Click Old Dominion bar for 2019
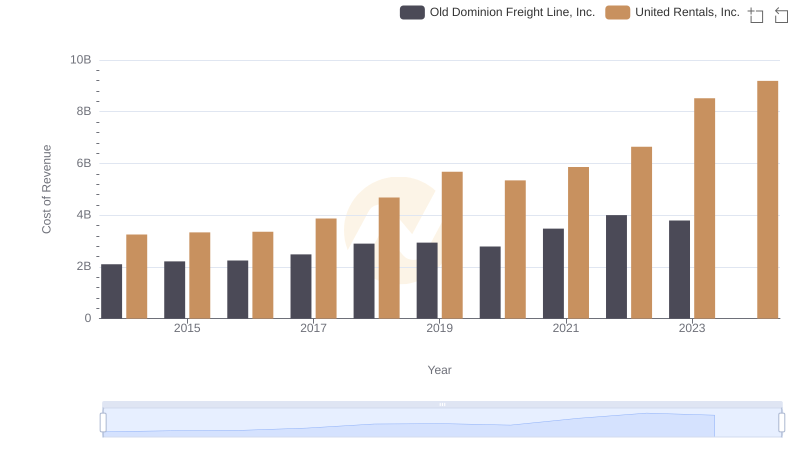The height and width of the screenshot is (461, 800). (427, 281)
